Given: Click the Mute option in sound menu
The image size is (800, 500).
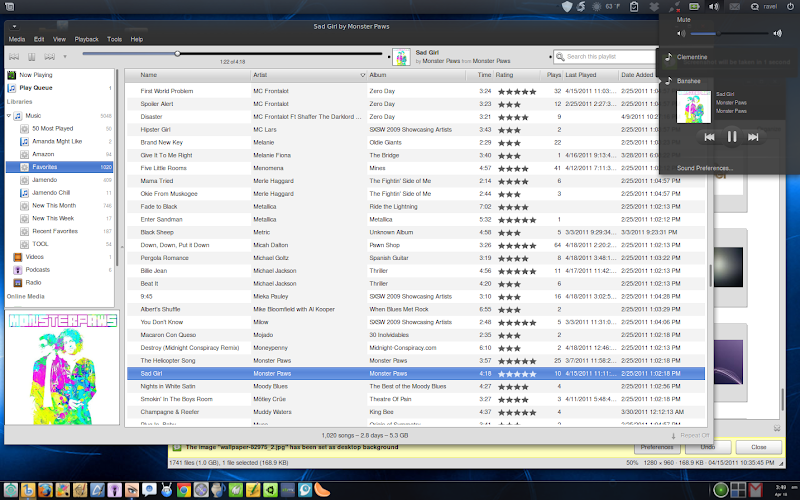Looking at the screenshot, I should 683,20.
